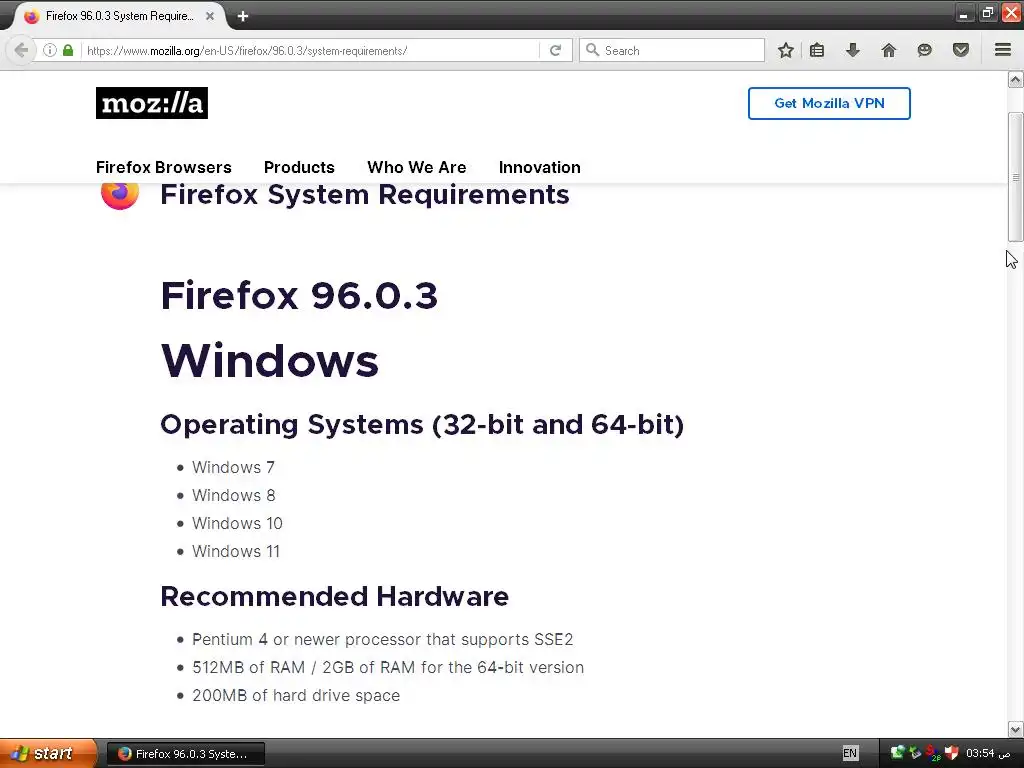Open the Windows start button

[47, 753]
